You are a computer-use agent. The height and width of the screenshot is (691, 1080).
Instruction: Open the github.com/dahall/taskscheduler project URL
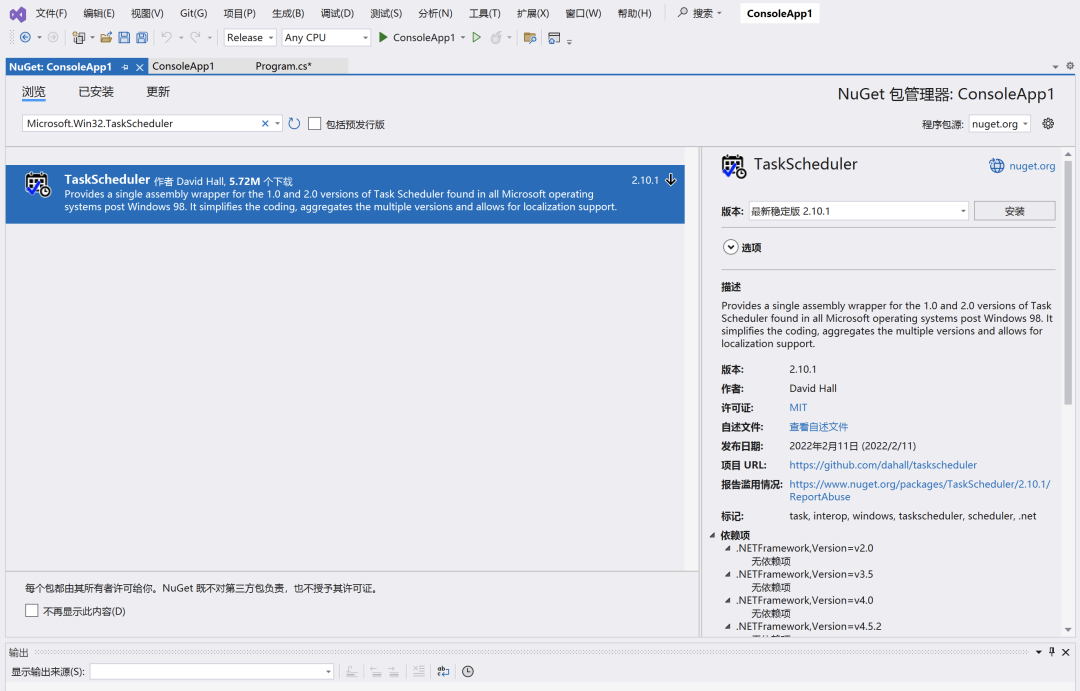pos(883,465)
